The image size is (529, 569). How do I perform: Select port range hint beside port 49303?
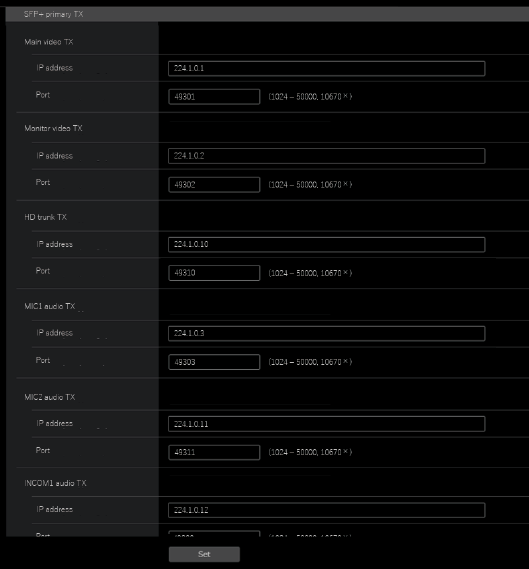tap(310, 362)
